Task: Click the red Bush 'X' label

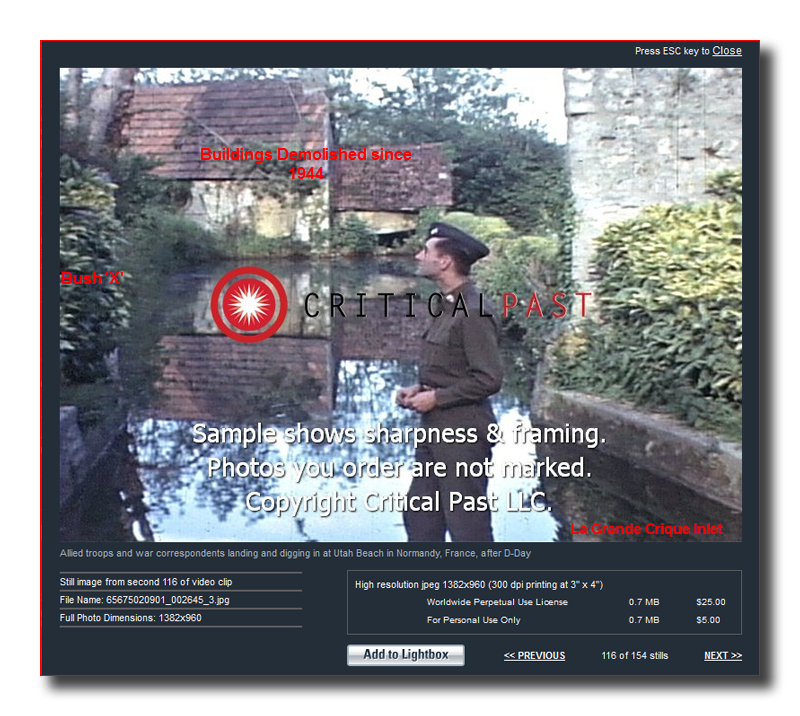Action: coord(91,279)
